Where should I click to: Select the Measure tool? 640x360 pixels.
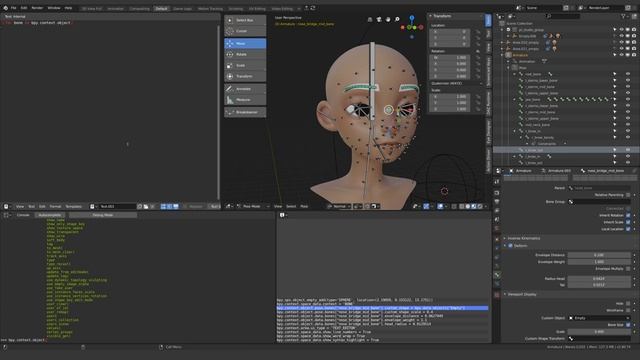245,100
